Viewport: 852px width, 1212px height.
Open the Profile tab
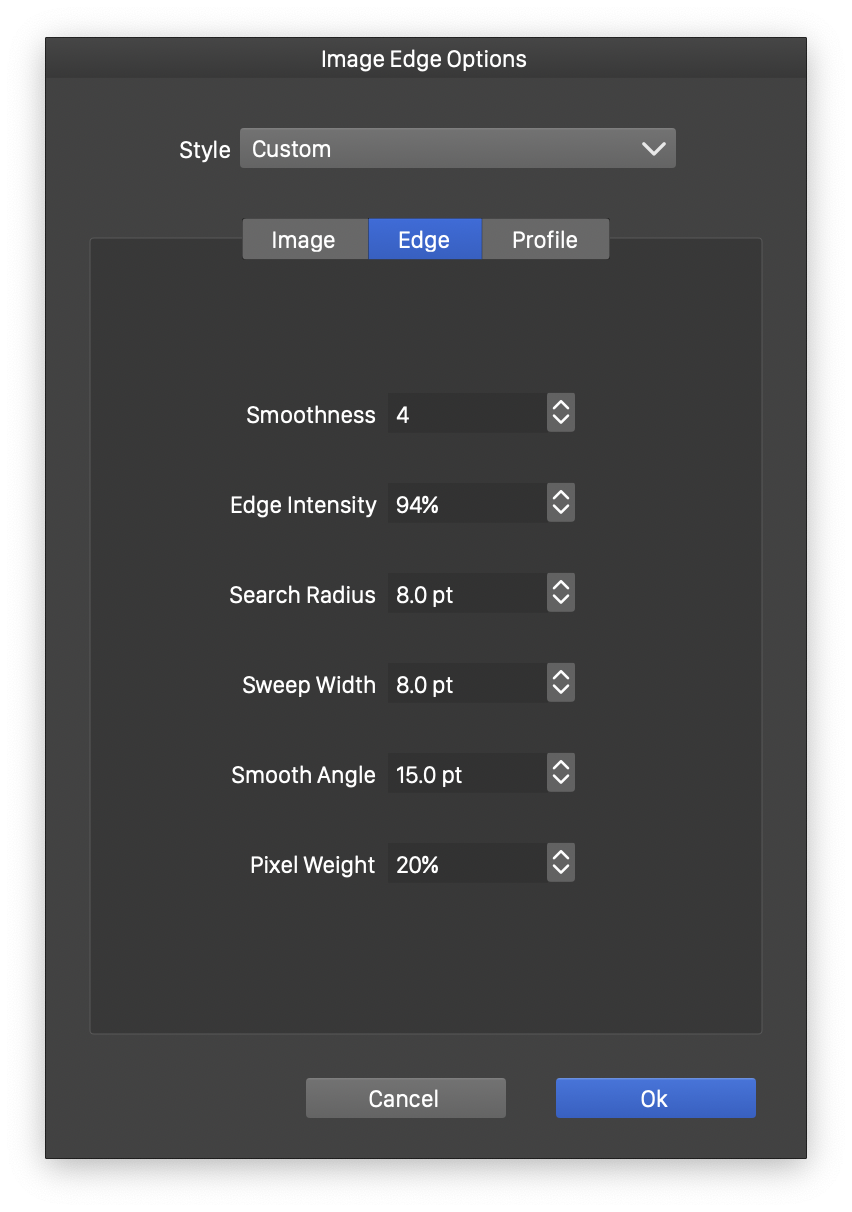[x=545, y=240]
